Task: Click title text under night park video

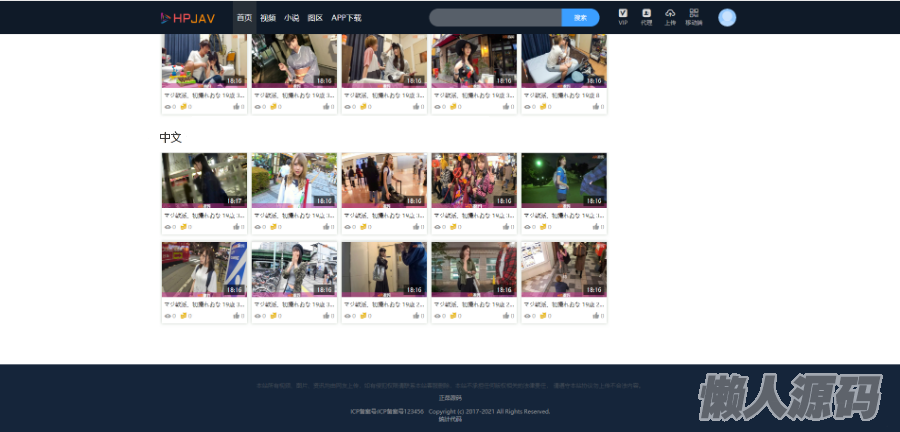Action: click(x=564, y=216)
